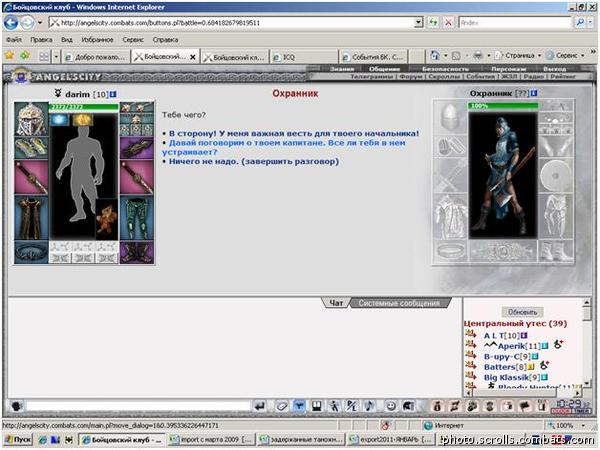The image size is (600, 450).
Task: Switch to the Чат tab
Action: point(336,303)
